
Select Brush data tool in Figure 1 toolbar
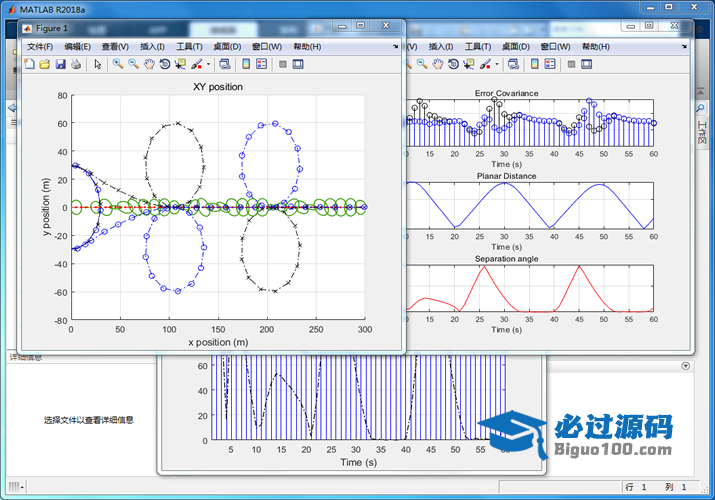point(197,64)
